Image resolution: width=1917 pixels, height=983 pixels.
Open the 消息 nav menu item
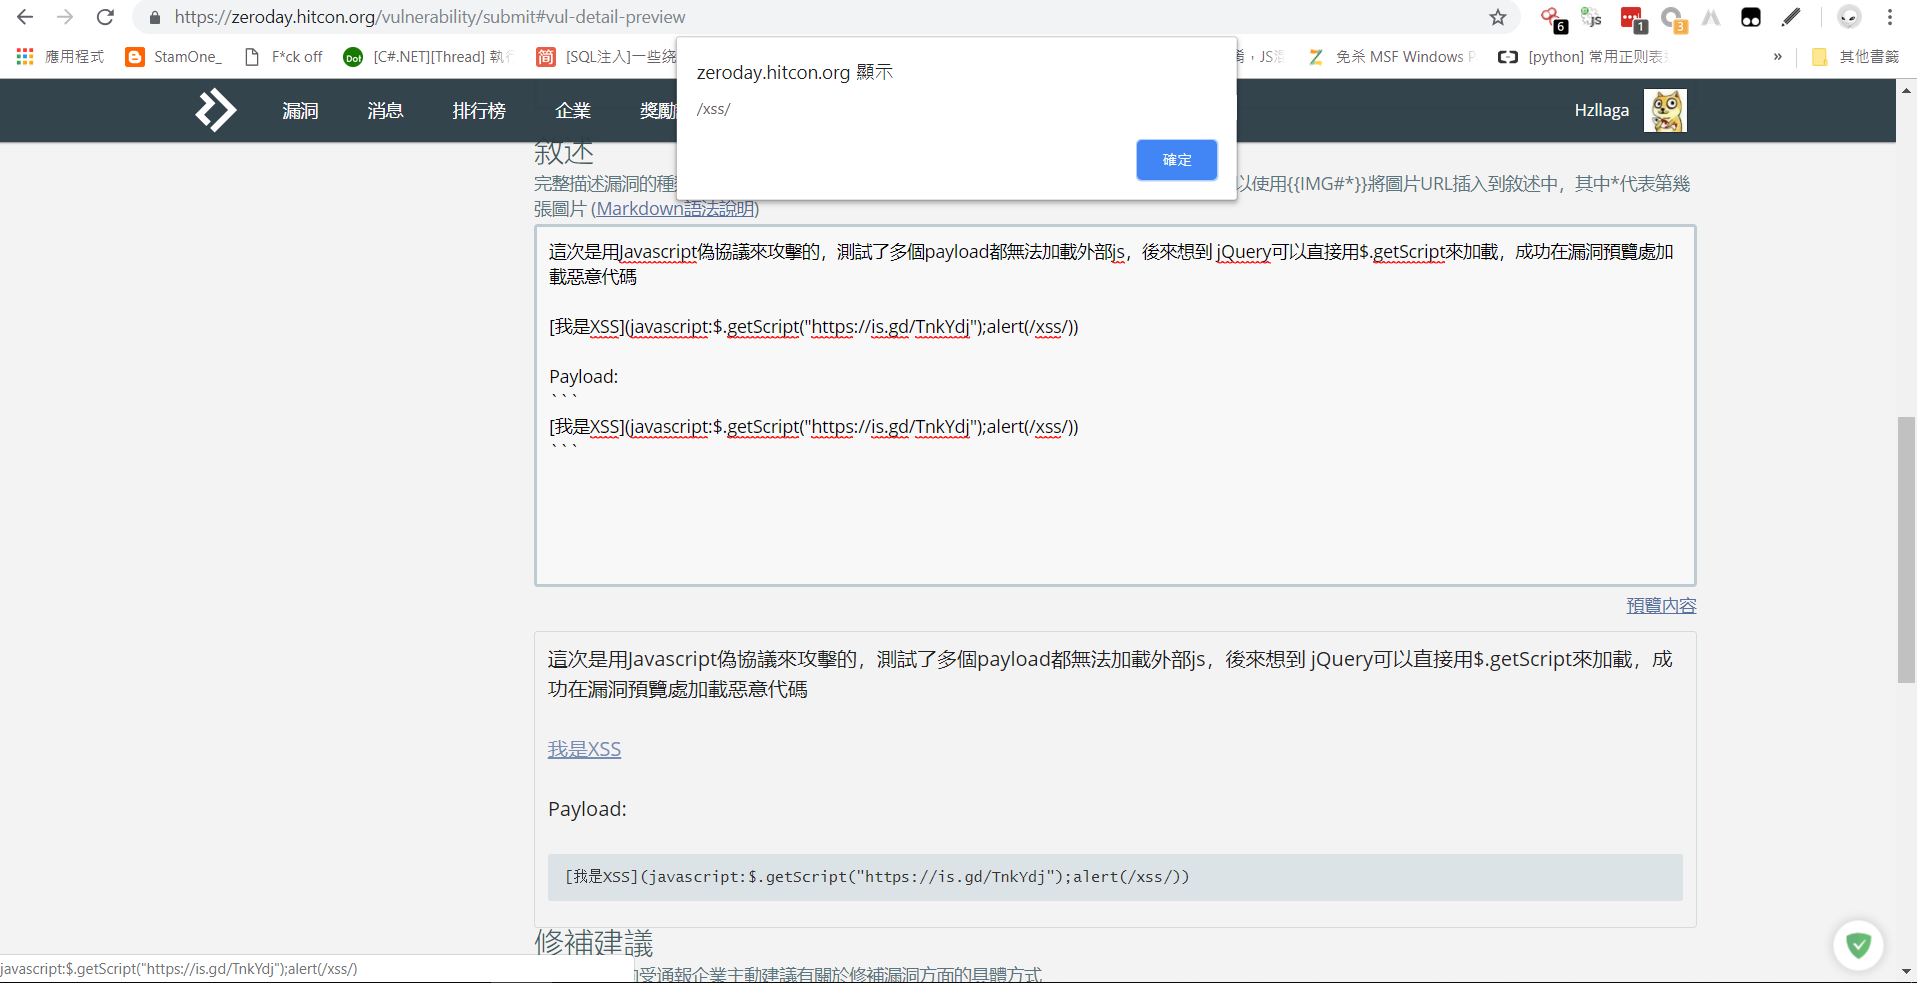click(x=385, y=111)
